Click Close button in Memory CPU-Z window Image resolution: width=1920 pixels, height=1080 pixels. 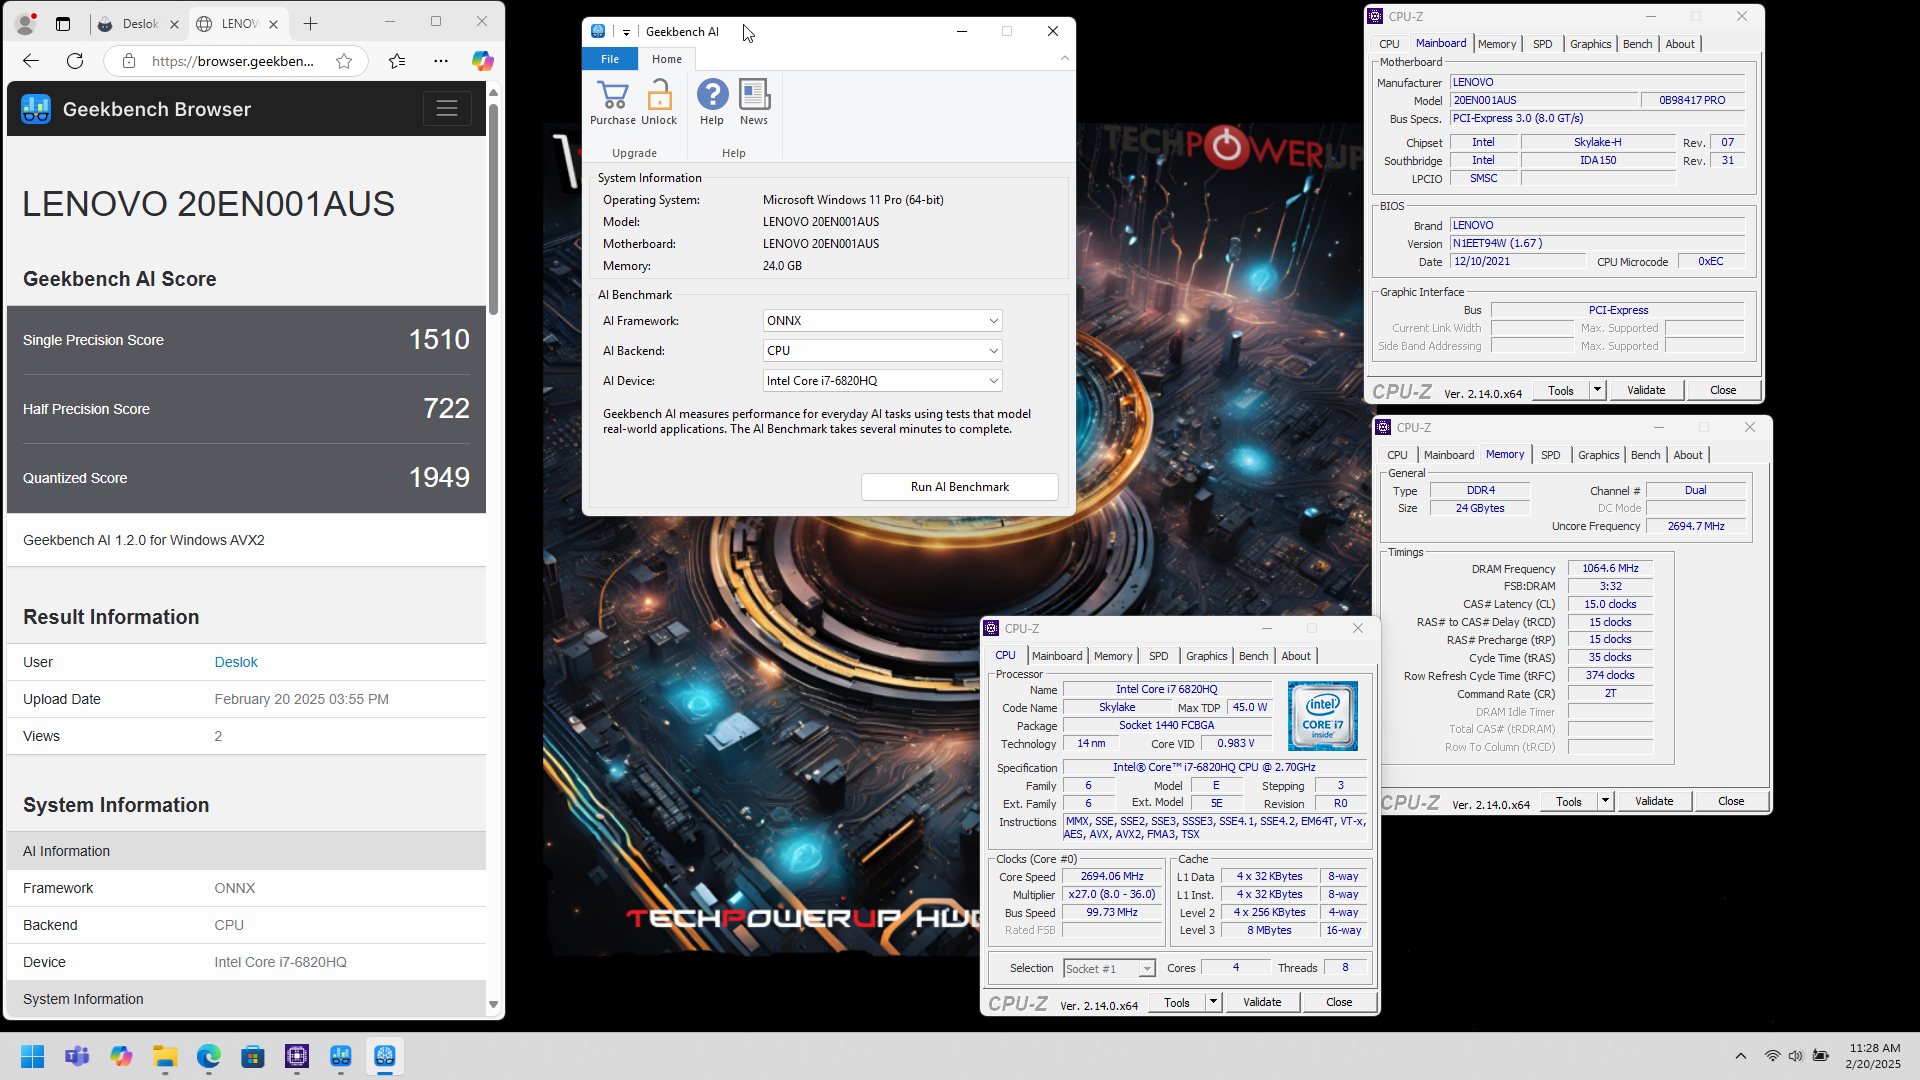1731,801
